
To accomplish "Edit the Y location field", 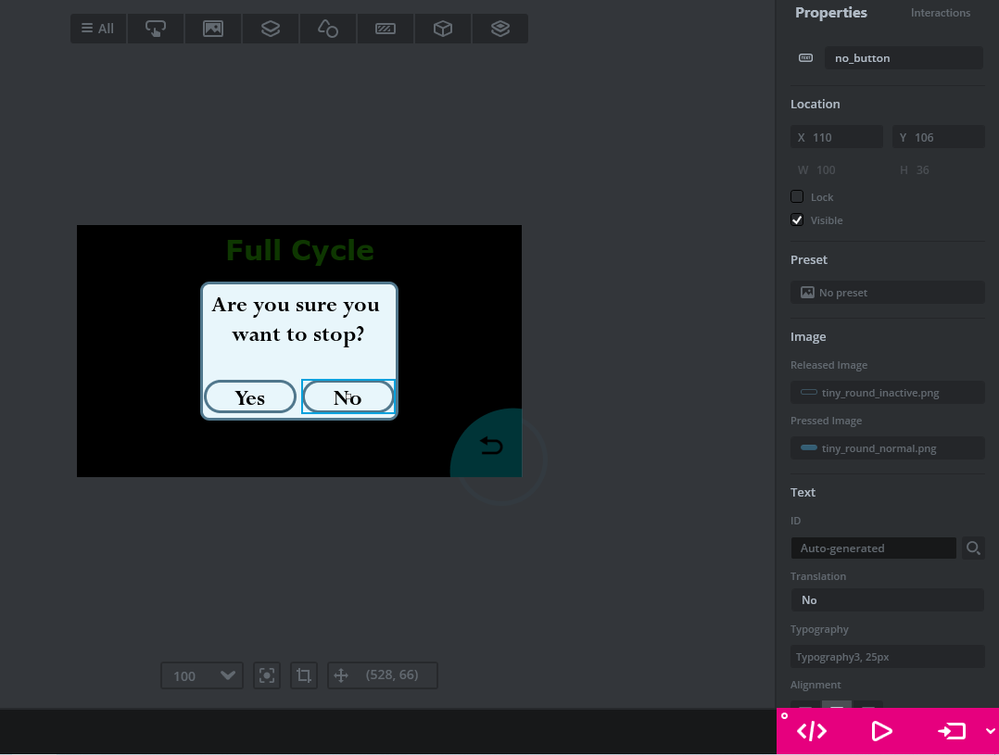I will (938, 137).
